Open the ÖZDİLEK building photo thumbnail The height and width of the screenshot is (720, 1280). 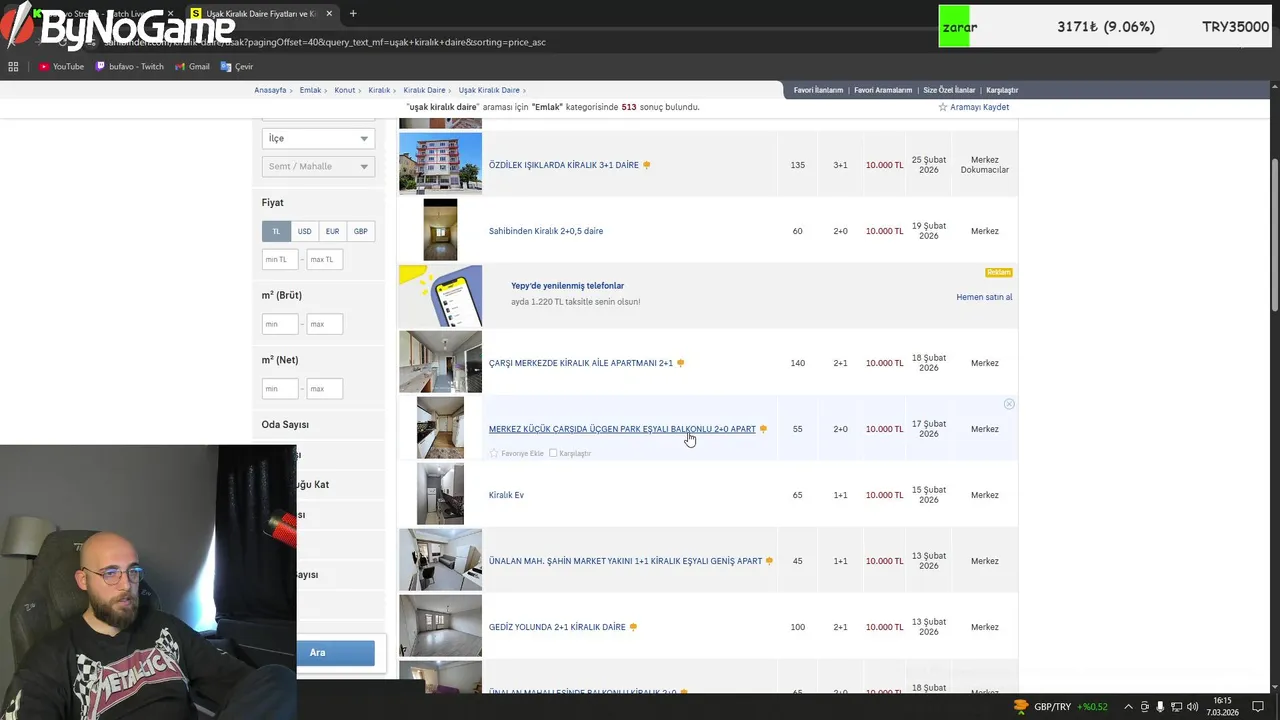(x=440, y=163)
